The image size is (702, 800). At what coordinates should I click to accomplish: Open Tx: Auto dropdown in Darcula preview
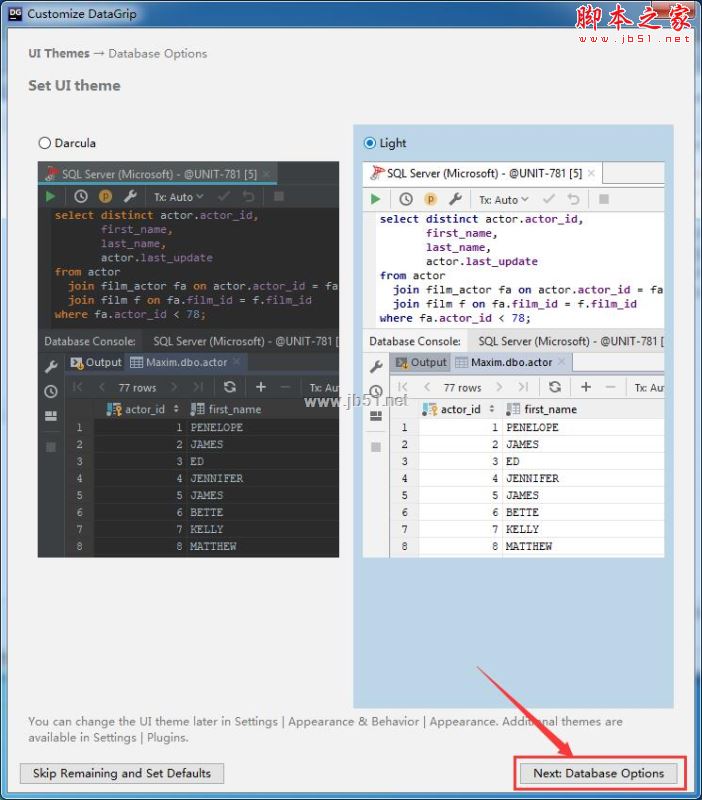[179, 197]
